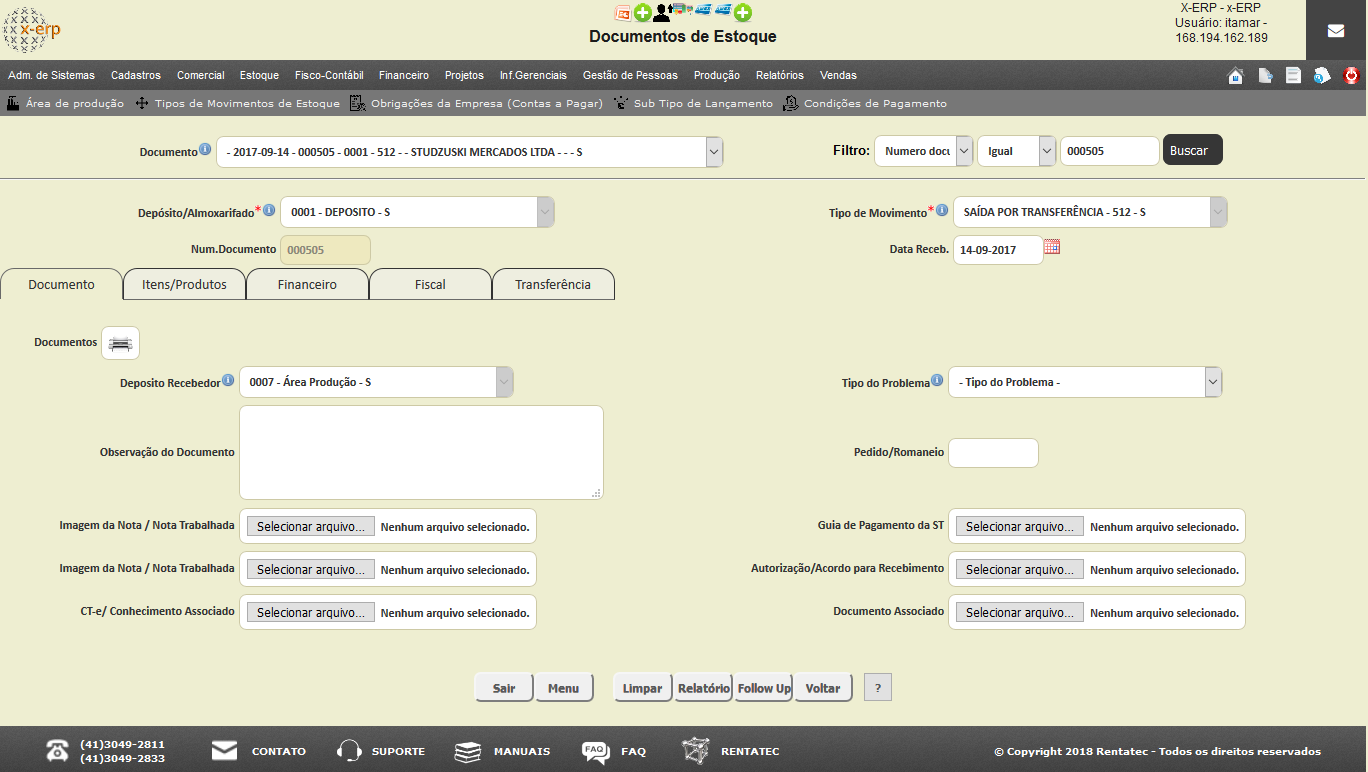1368x772 pixels.
Task: Open Tipos de Movimentos de Estoque shortcut
Action: pos(238,103)
